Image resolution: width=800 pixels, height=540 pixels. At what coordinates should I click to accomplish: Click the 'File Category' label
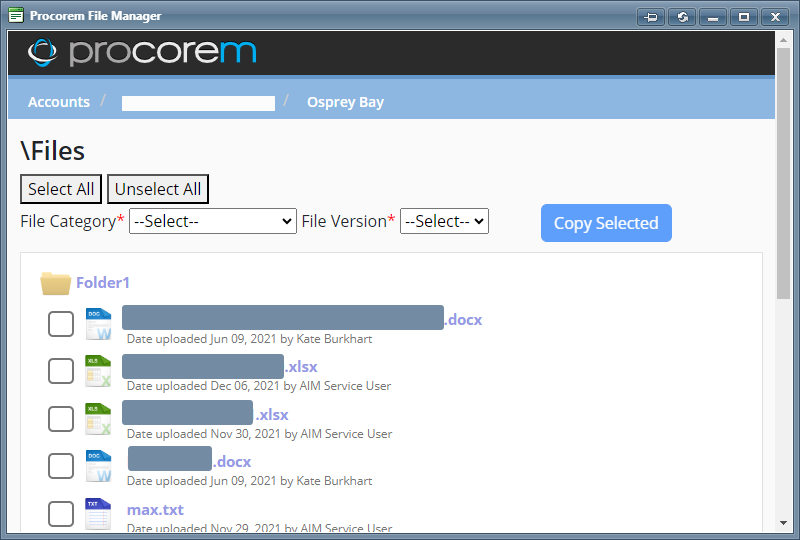[68, 222]
